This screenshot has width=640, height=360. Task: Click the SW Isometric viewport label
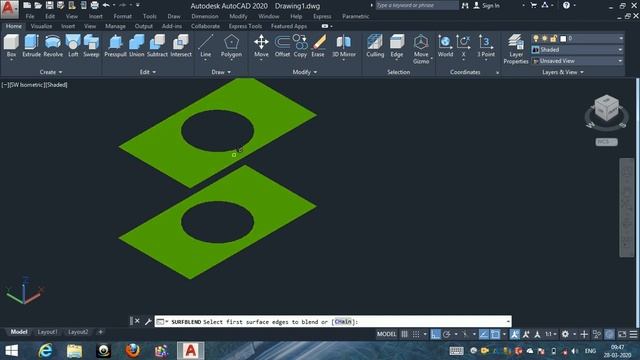27,85
